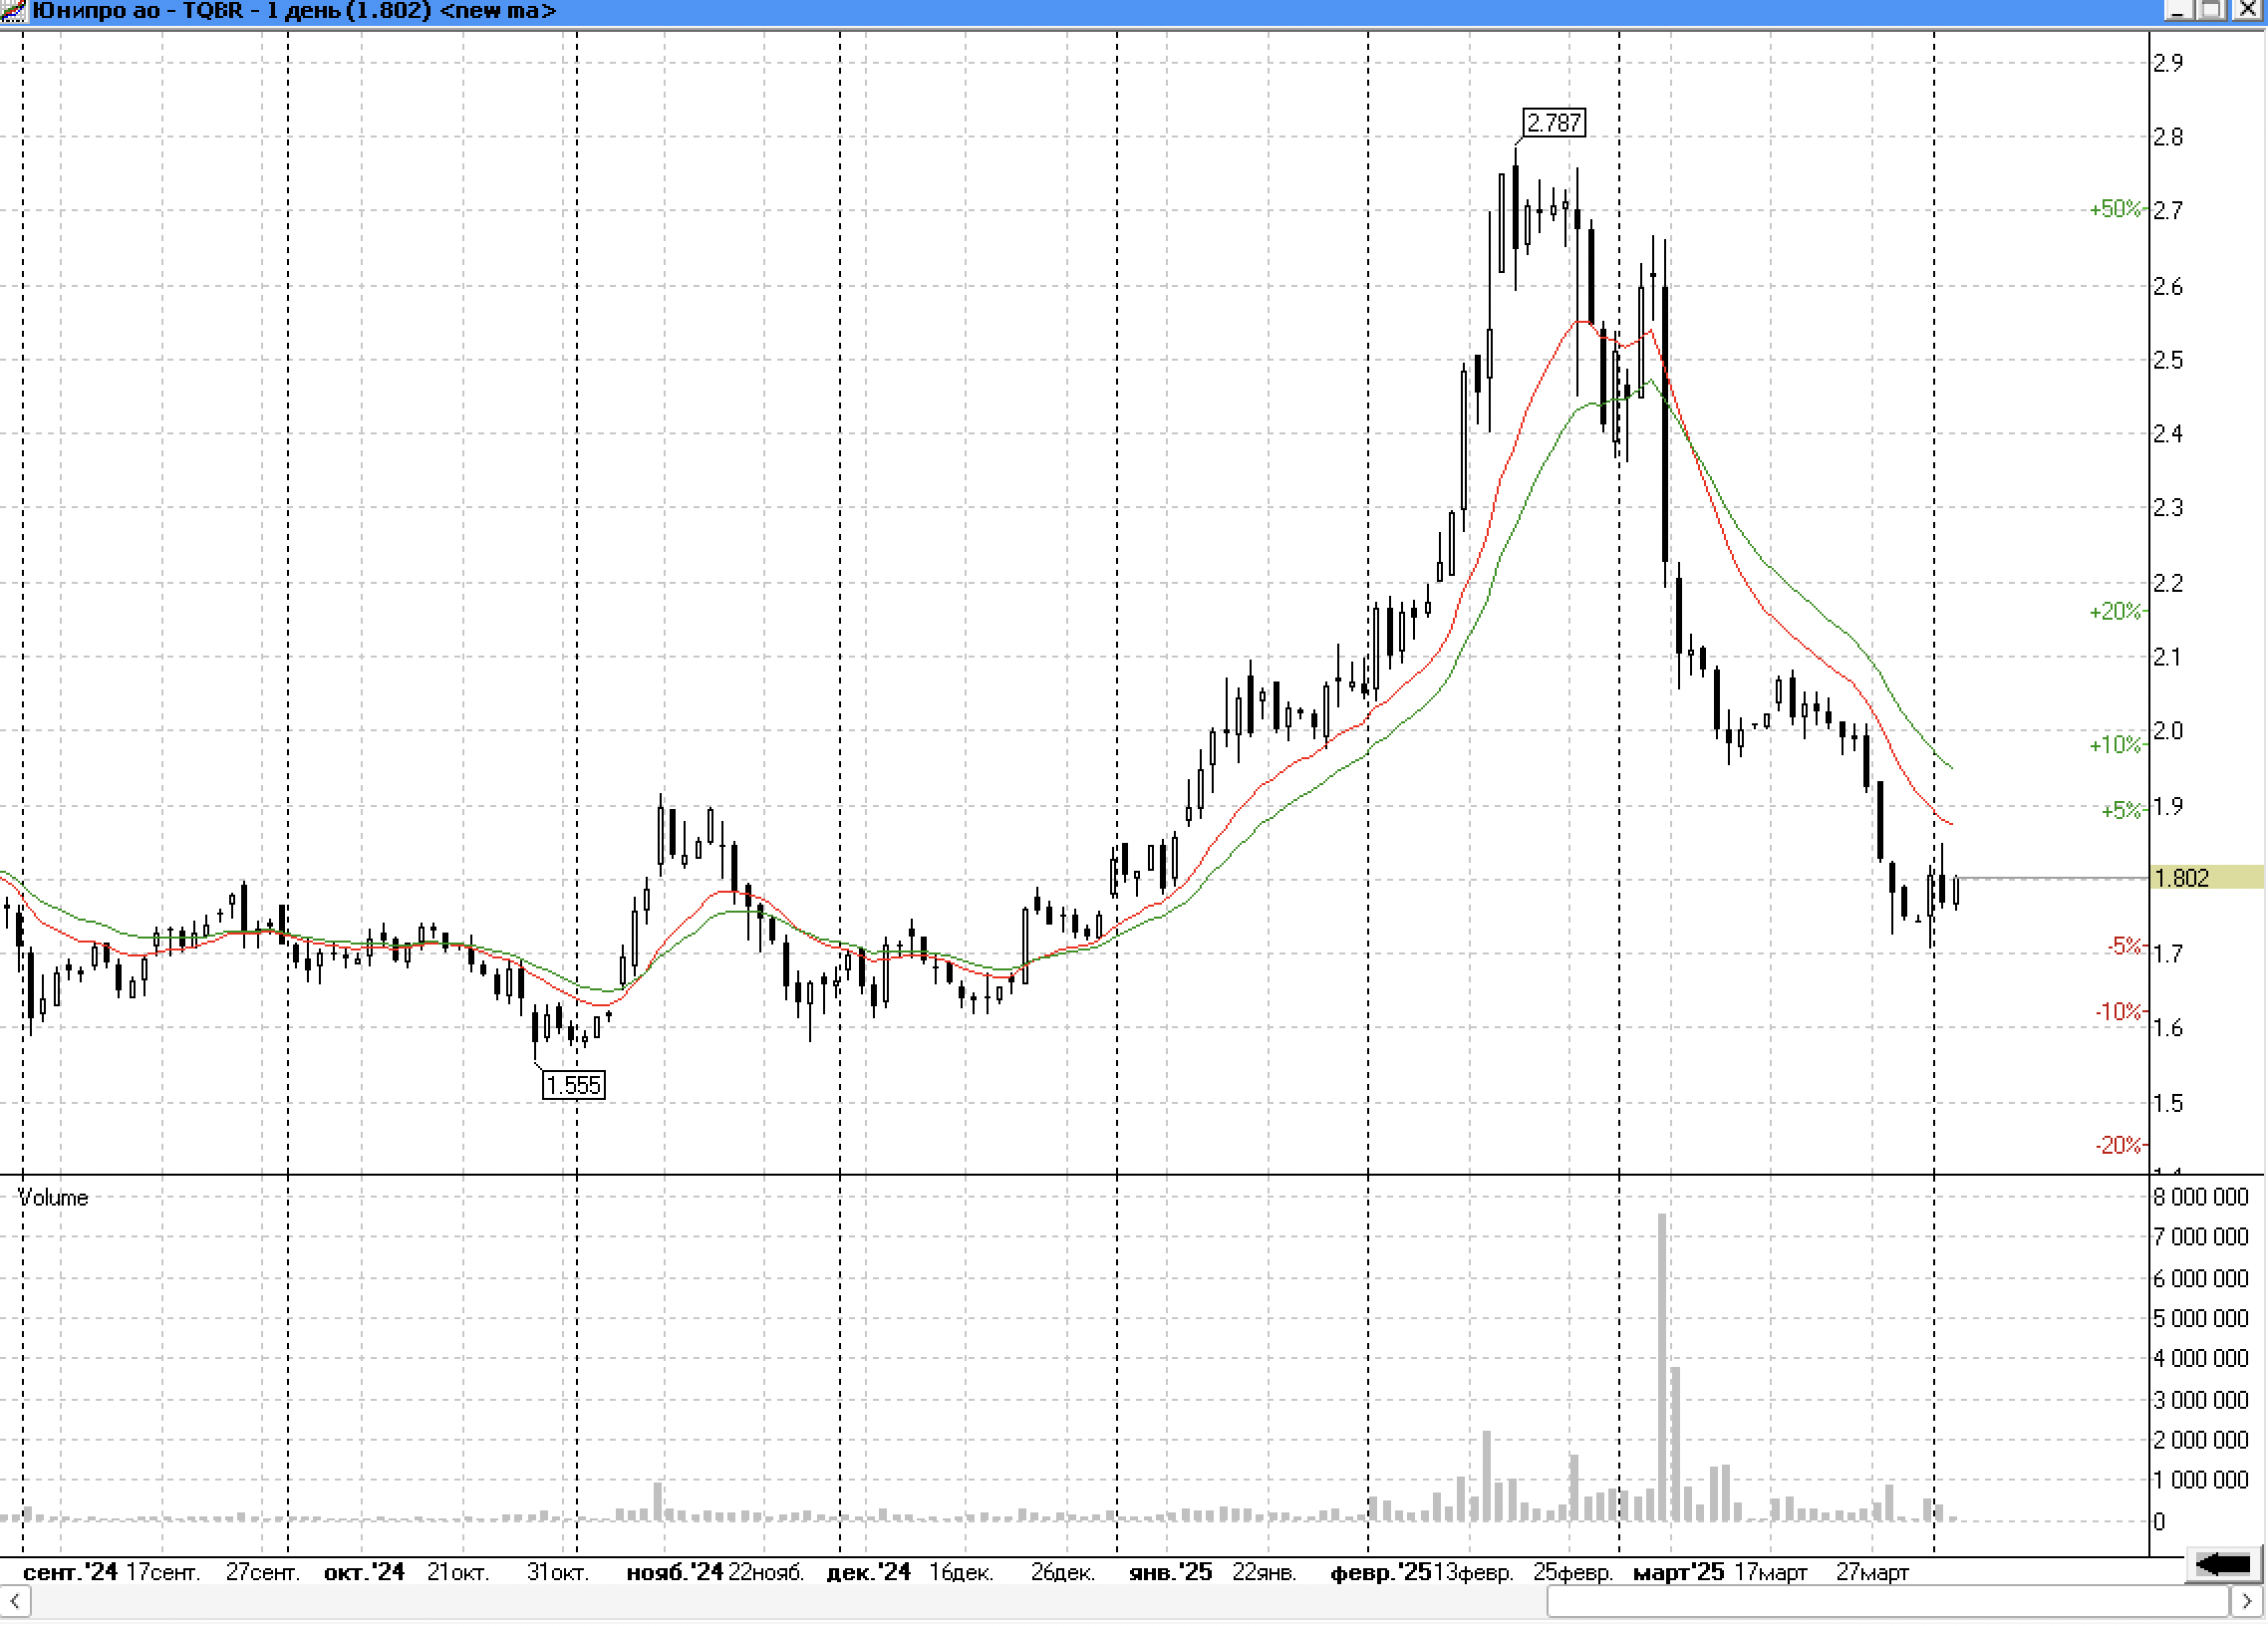Click the +50% level marker
The image size is (2268, 1626).
pyautogui.click(x=2115, y=209)
